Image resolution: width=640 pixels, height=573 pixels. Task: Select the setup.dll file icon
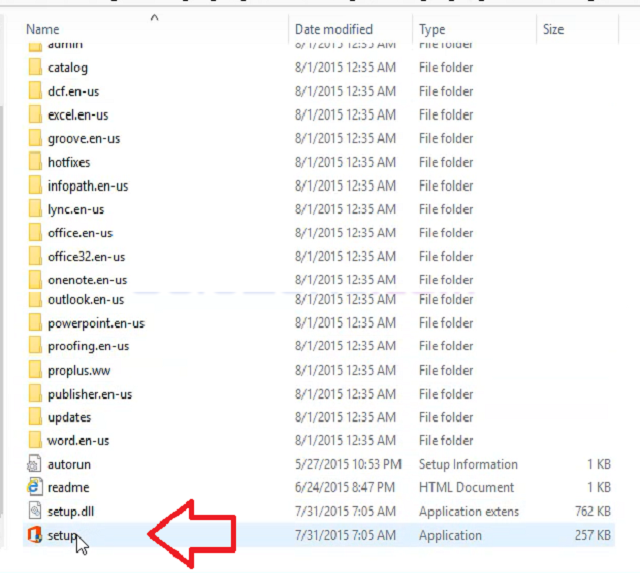click(x=34, y=511)
